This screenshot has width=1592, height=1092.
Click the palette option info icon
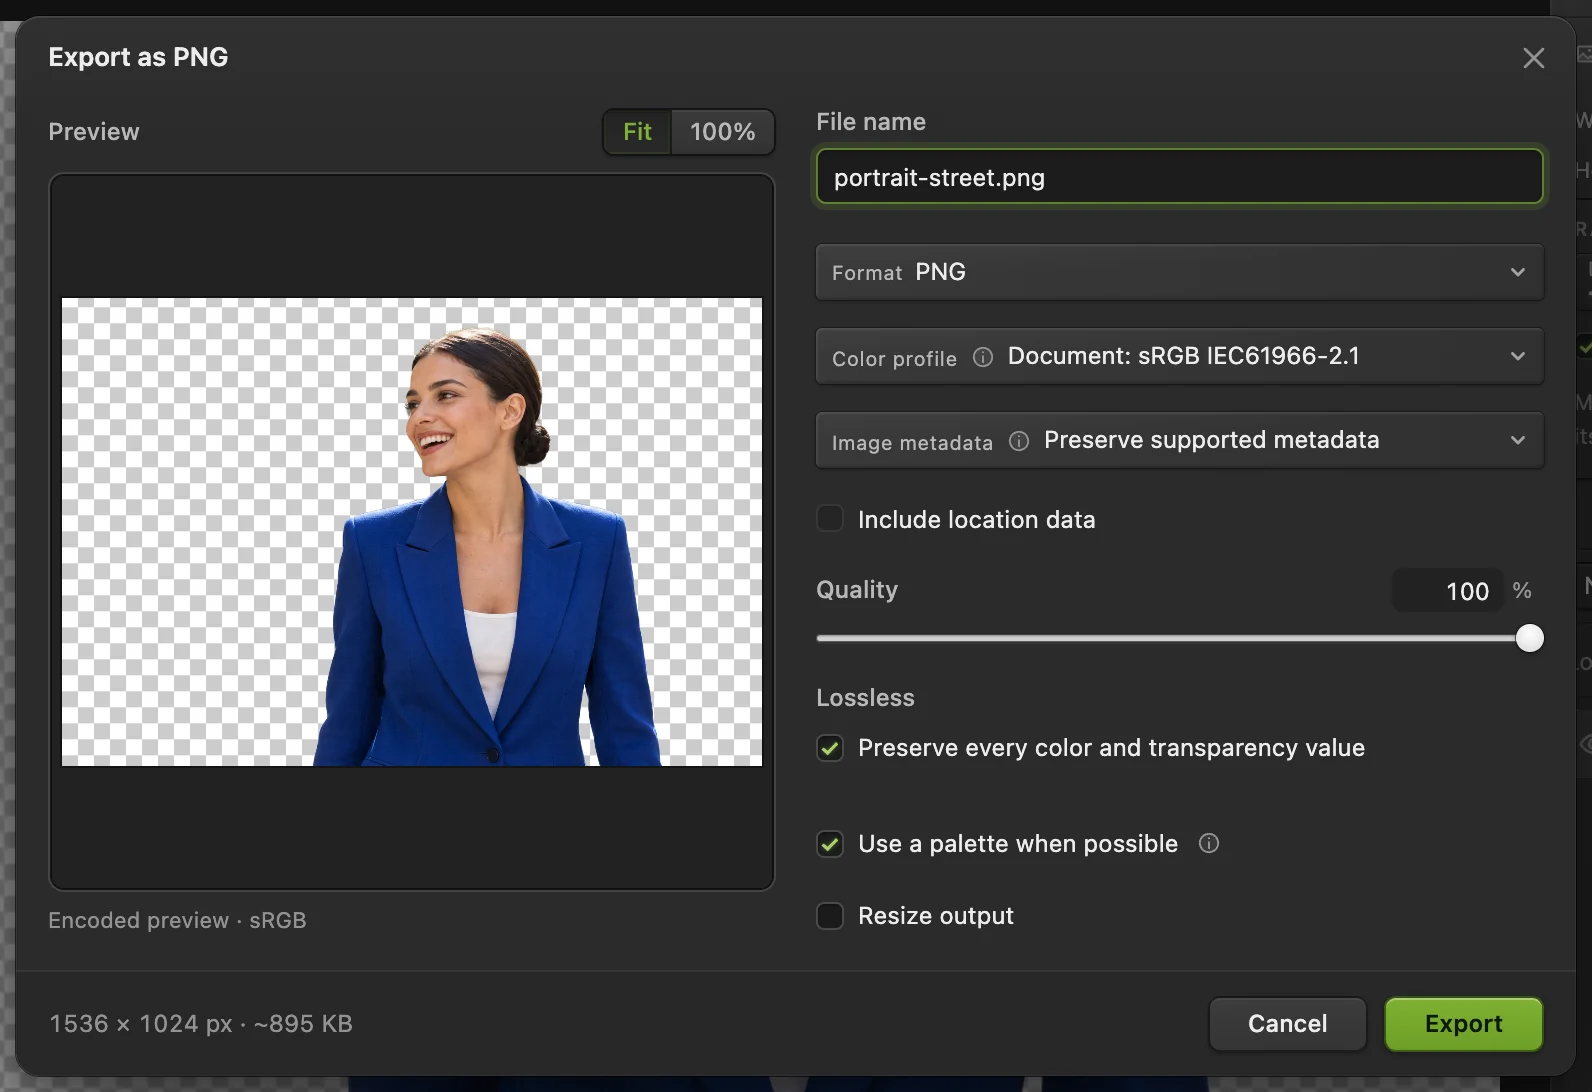(1209, 843)
